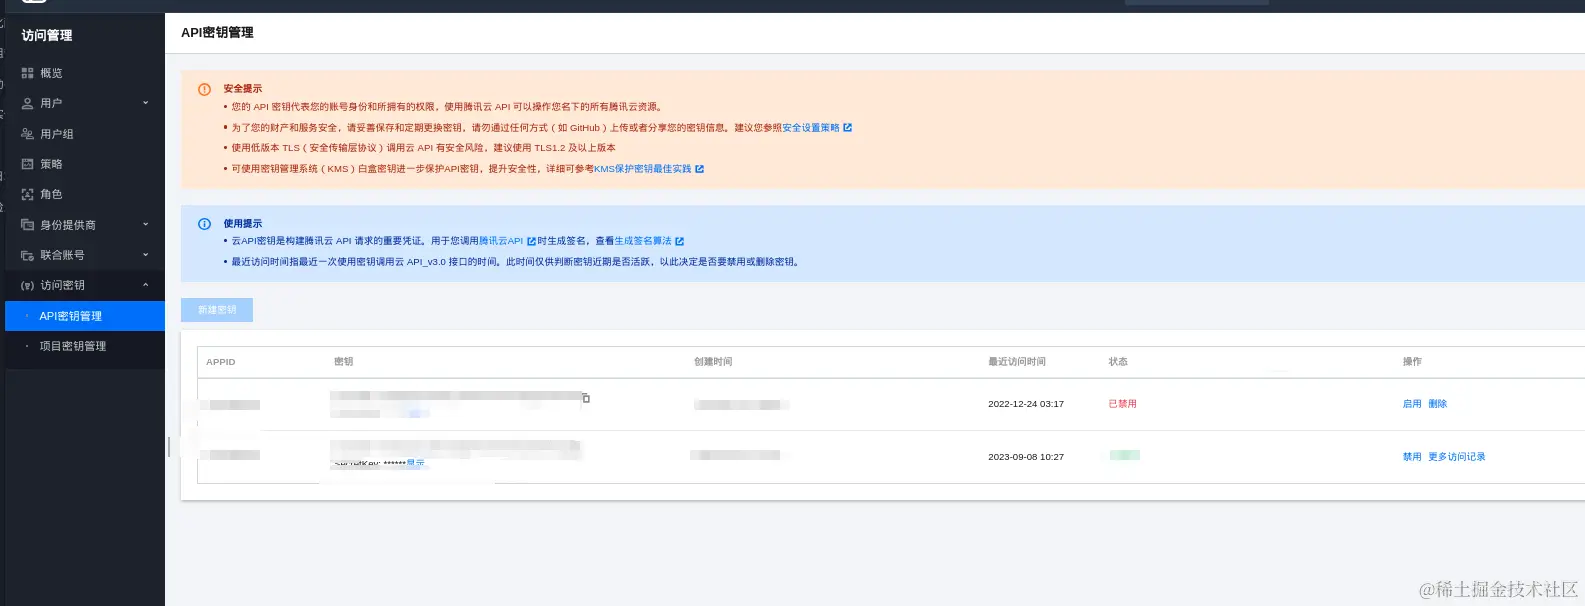The image size is (1585, 606).
Task: Open 更多访问记录 for the second key
Action: [1457, 457]
